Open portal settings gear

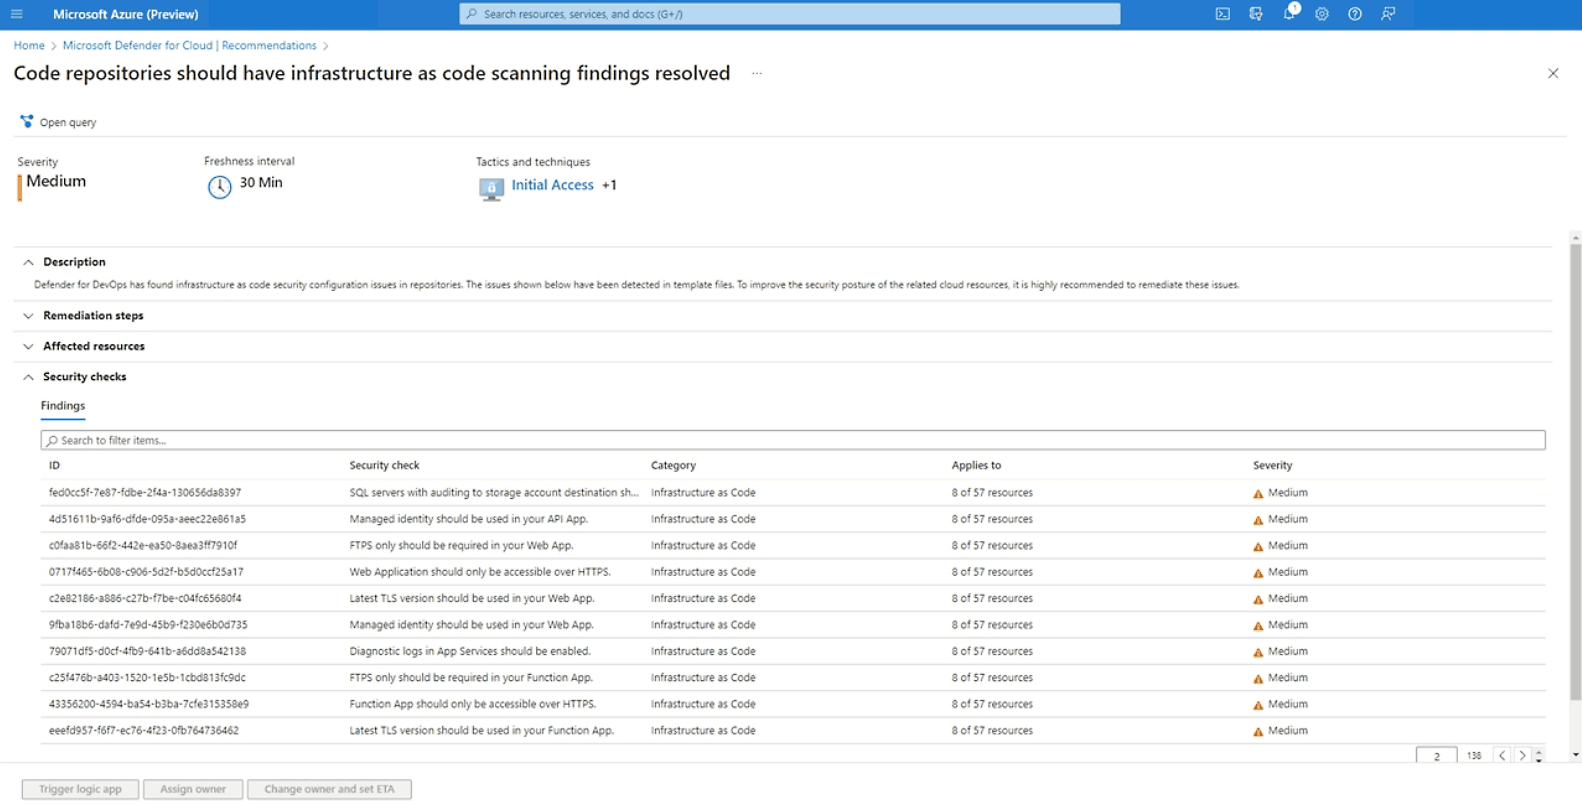coord(1322,14)
